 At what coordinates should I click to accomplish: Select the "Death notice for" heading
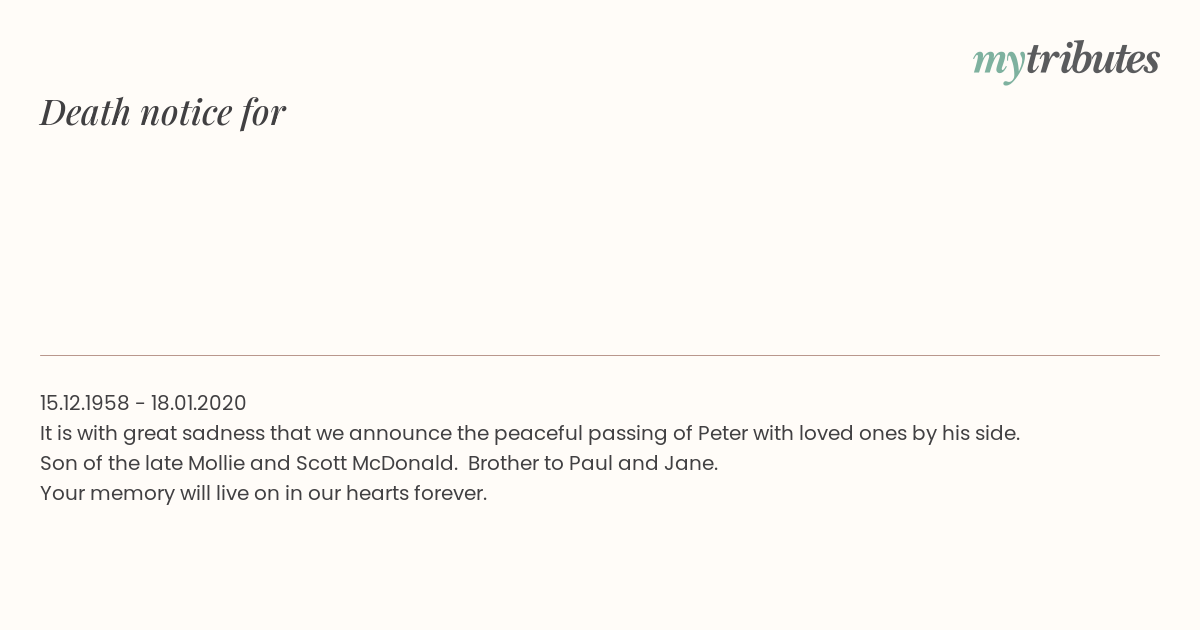tap(163, 112)
